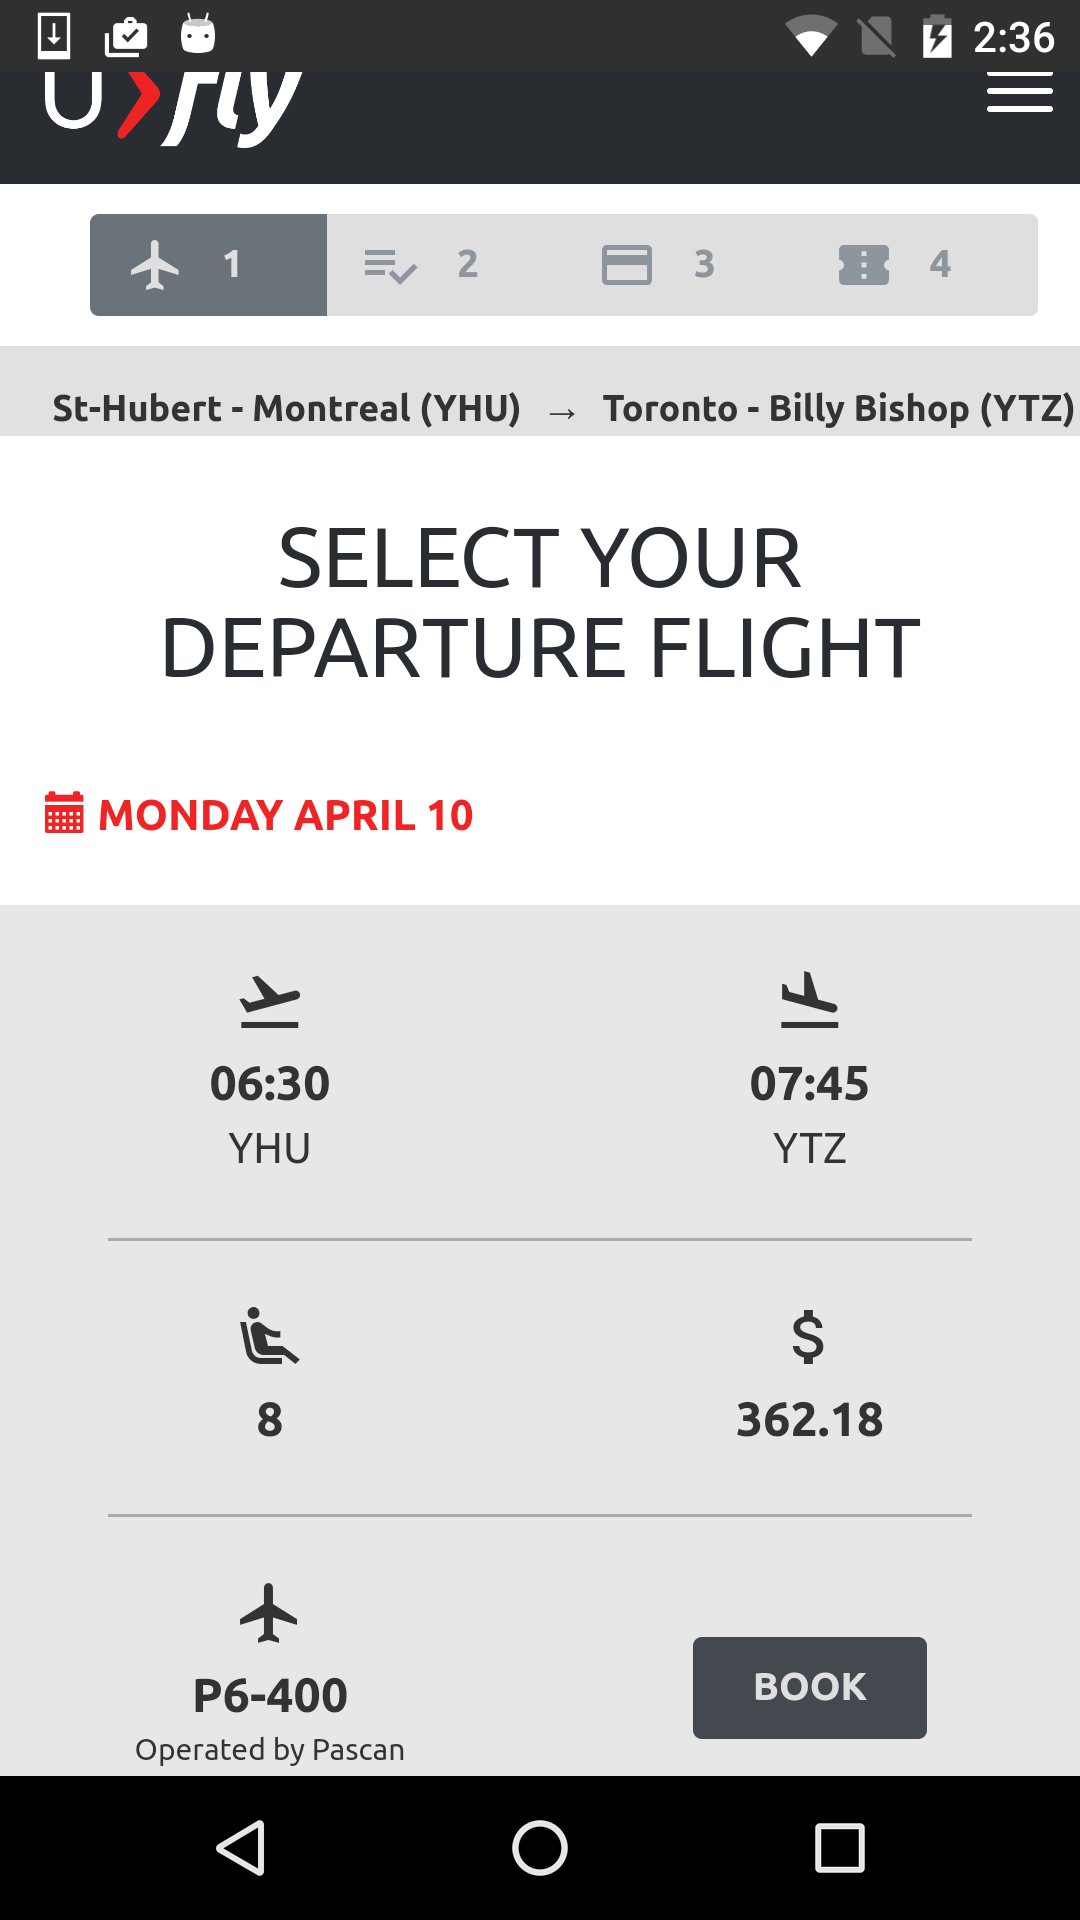Tap the Toronto - Billy Bishop (YTZ) destination
1080x1920 pixels.
point(838,408)
